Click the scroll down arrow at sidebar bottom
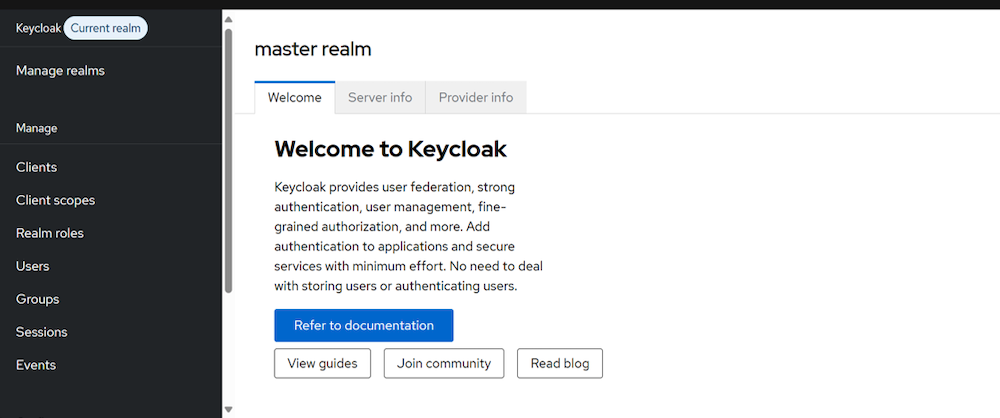 228,409
